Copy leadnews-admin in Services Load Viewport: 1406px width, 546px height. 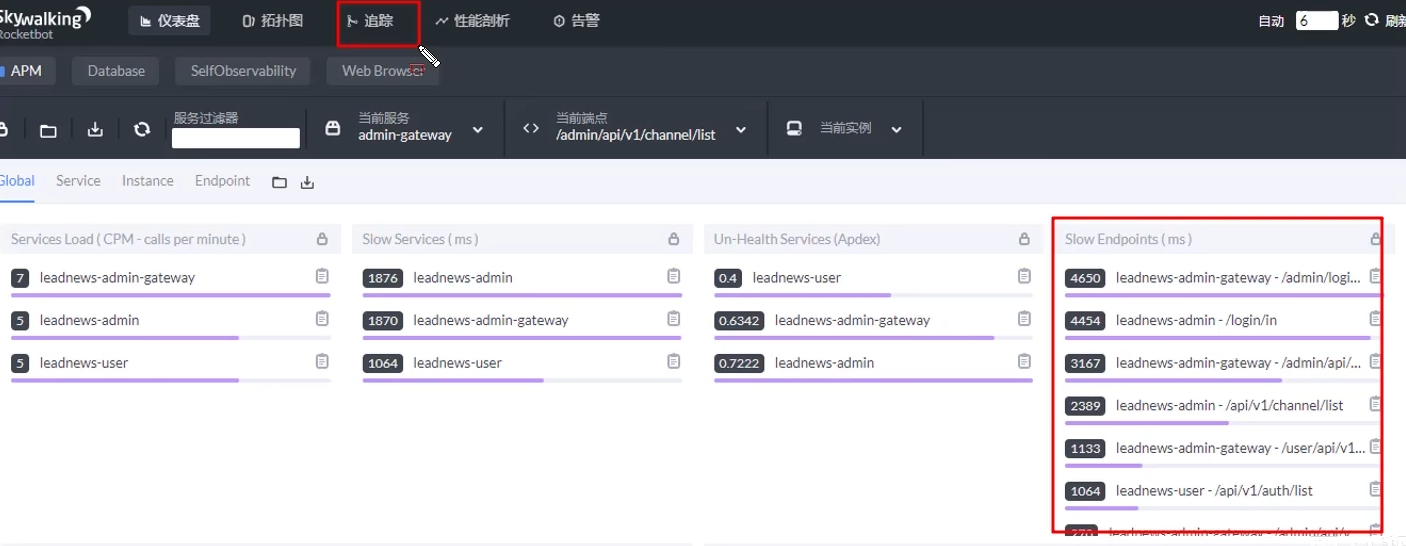pos(322,319)
